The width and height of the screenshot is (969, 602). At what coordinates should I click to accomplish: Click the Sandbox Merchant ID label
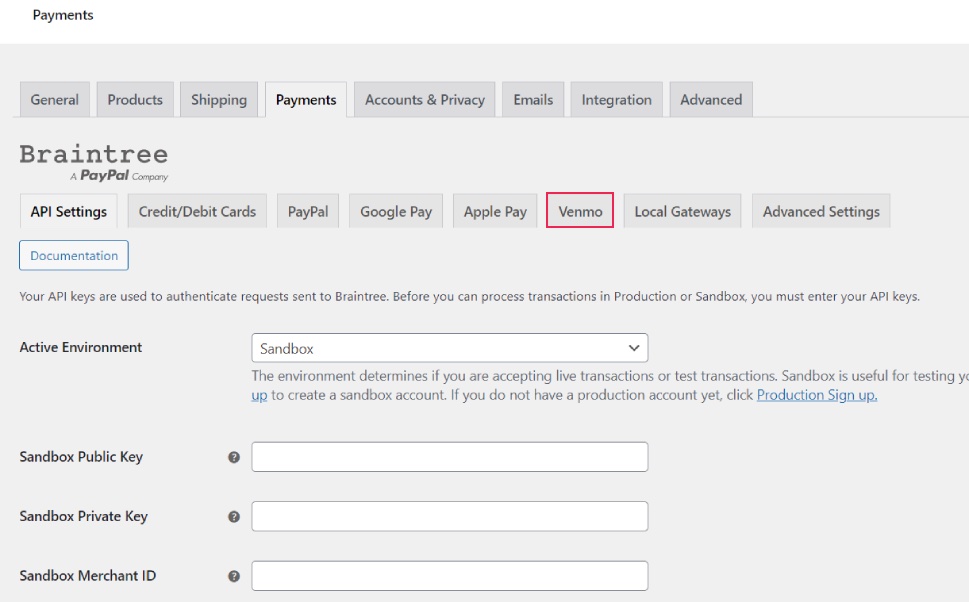pyautogui.click(x=88, y=575)
